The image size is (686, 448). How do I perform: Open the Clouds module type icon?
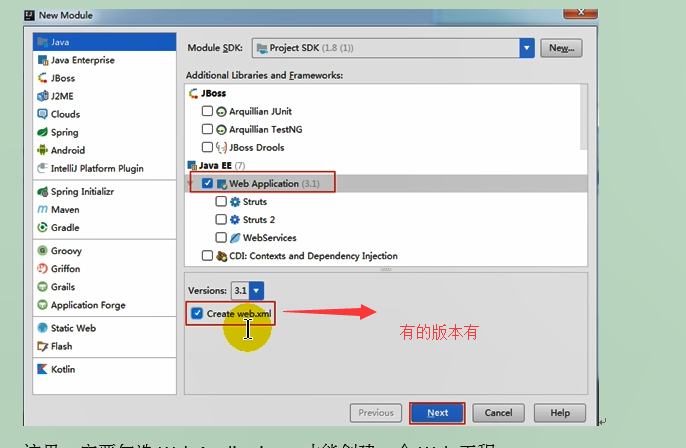tap(42, 114)
